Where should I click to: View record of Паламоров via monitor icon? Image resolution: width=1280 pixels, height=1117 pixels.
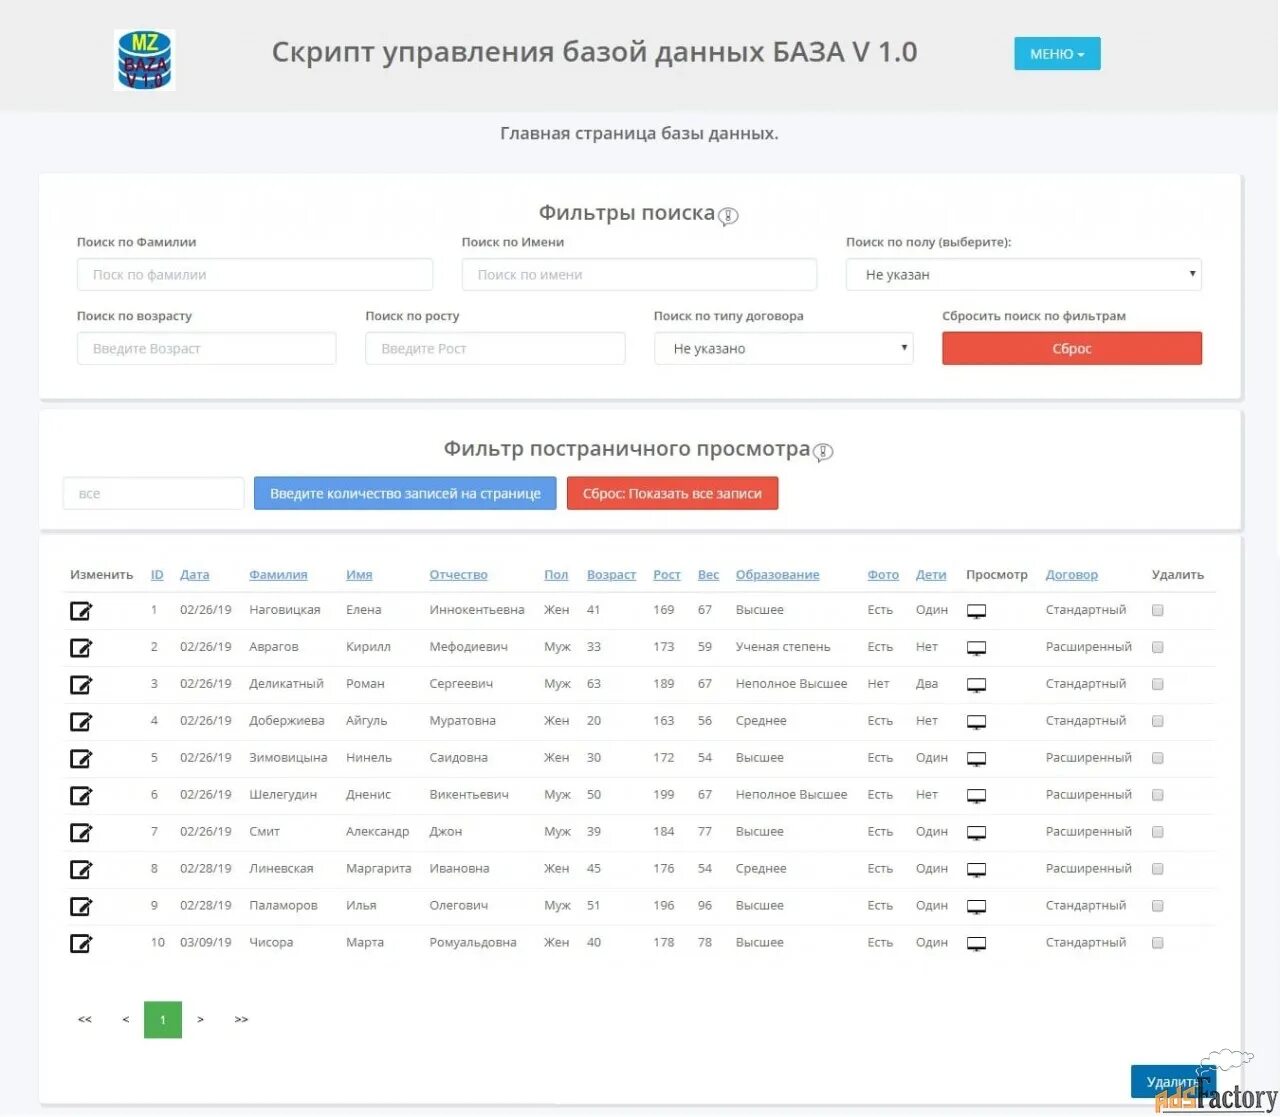(977, 908)
